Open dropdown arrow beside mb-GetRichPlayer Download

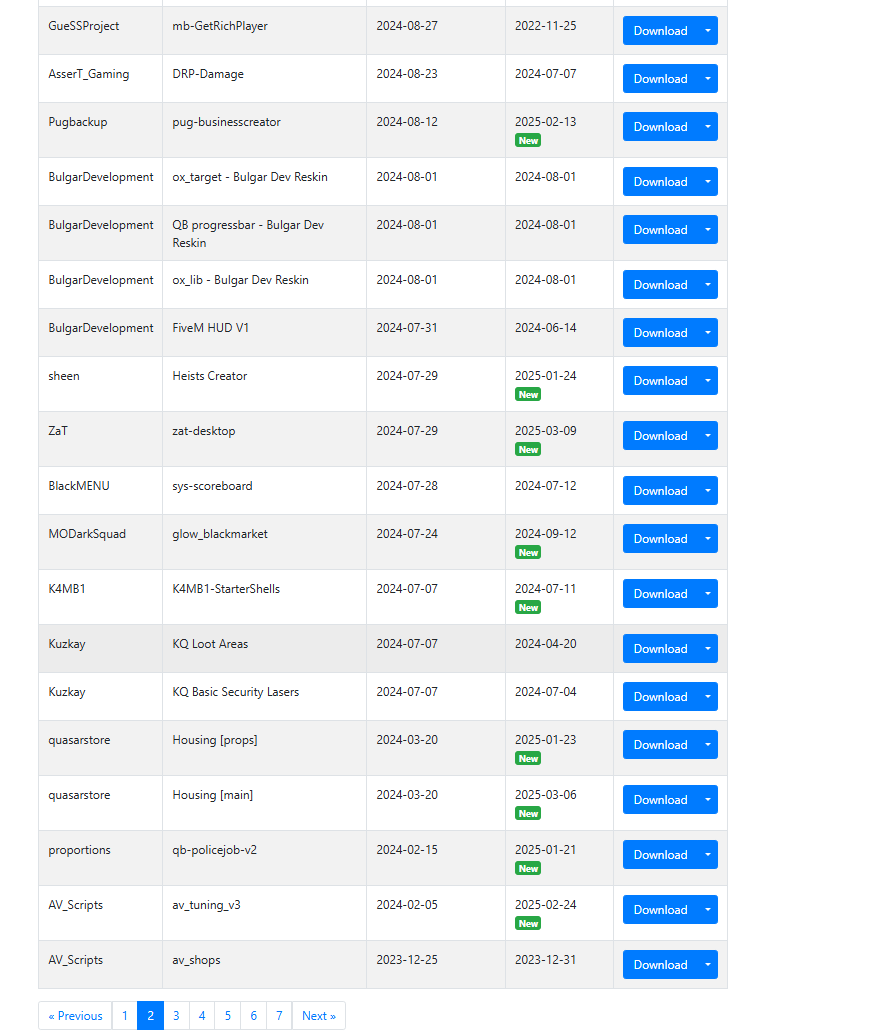pos(708,31)
